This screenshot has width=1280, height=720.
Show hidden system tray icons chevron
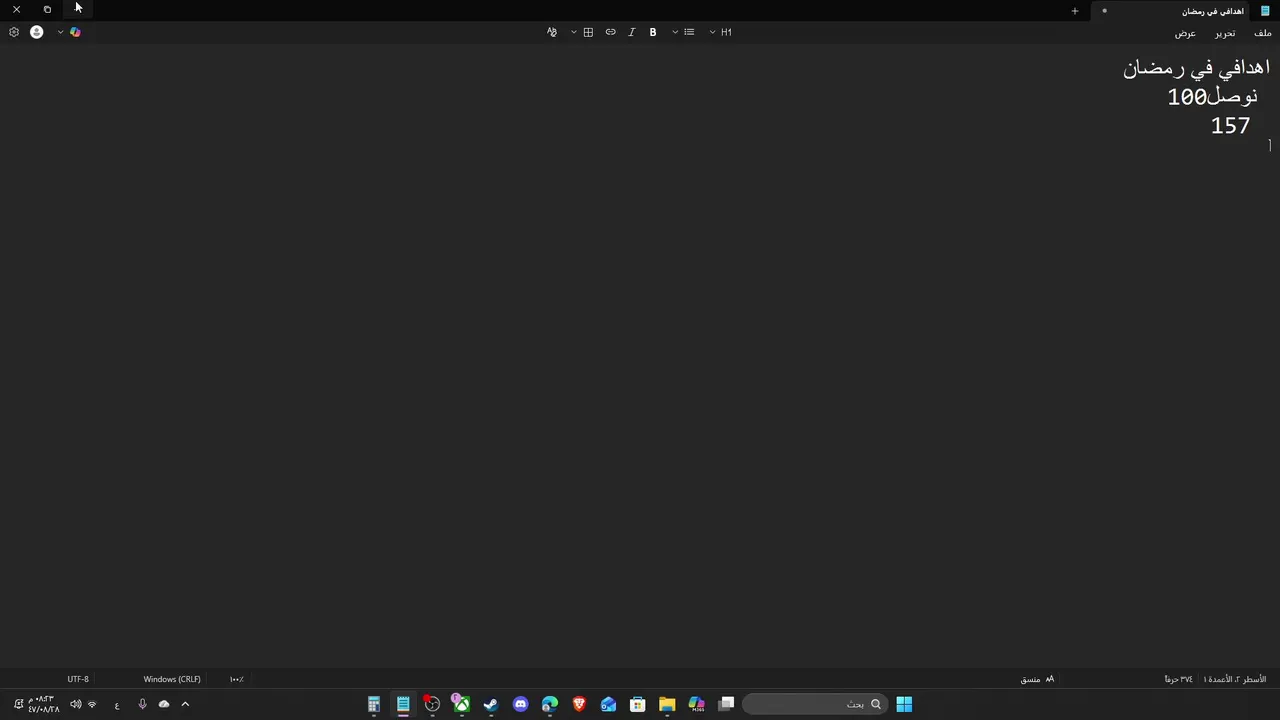point(185,704)
